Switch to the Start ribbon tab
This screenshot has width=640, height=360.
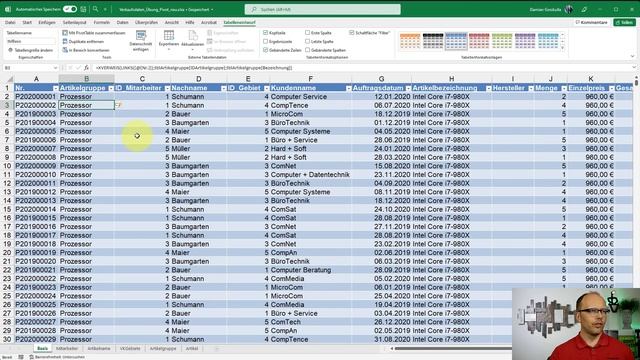coord(27,22)
